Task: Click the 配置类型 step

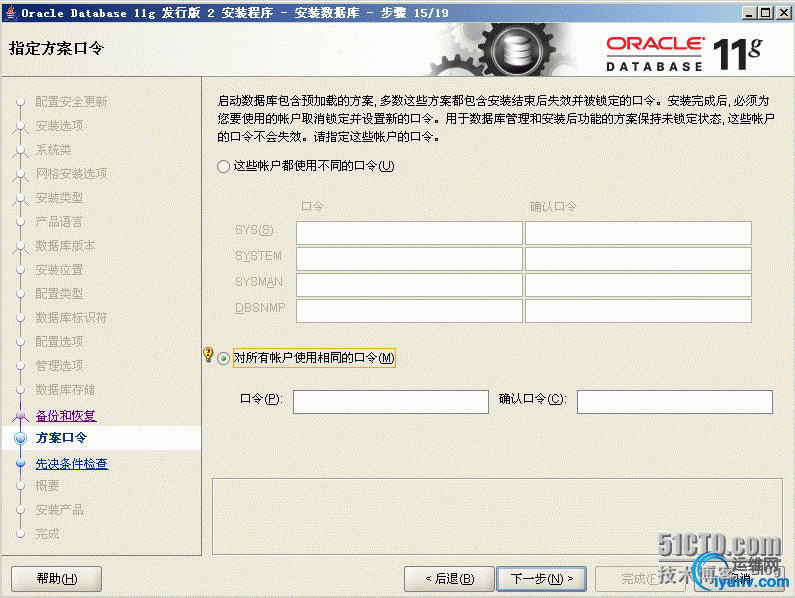Action: click(59, 293)
